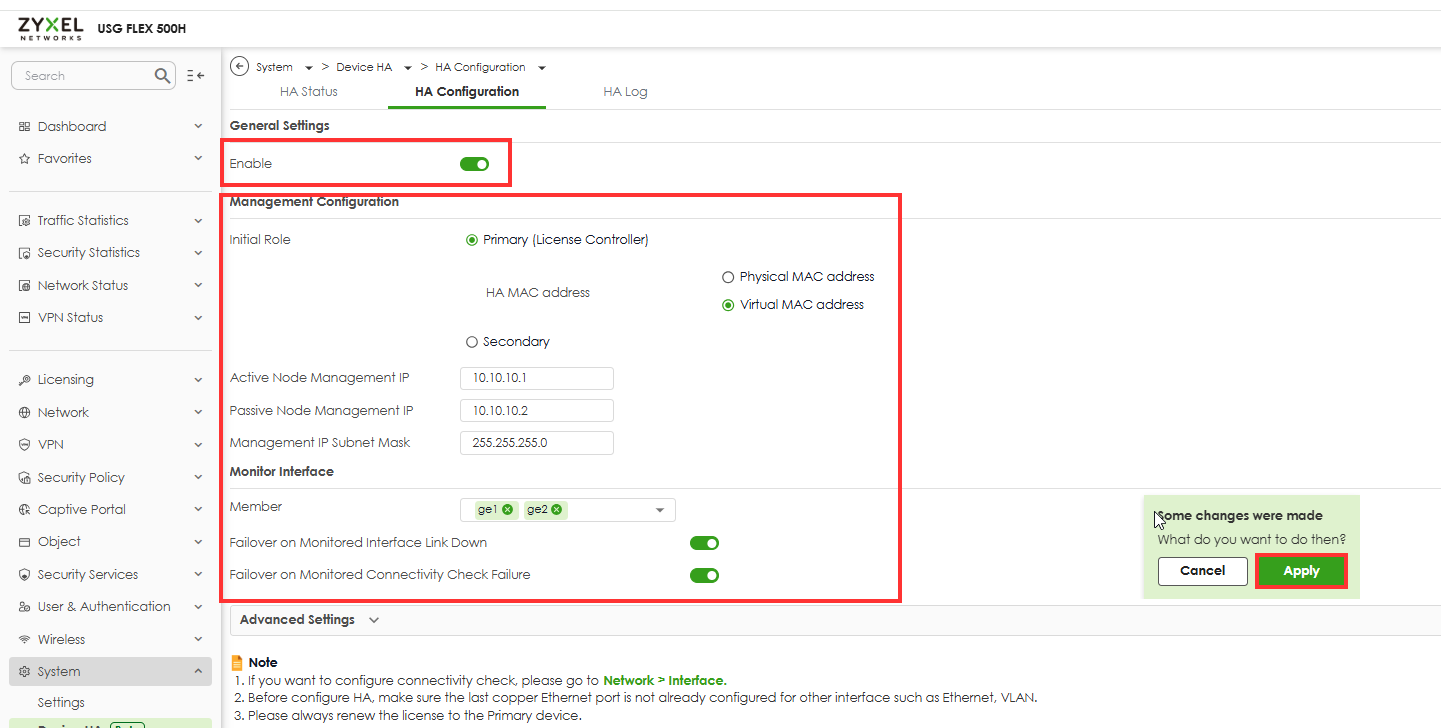Select the Secondary initial role
This screenshot has height=728, width=1441.
(472, 342)
